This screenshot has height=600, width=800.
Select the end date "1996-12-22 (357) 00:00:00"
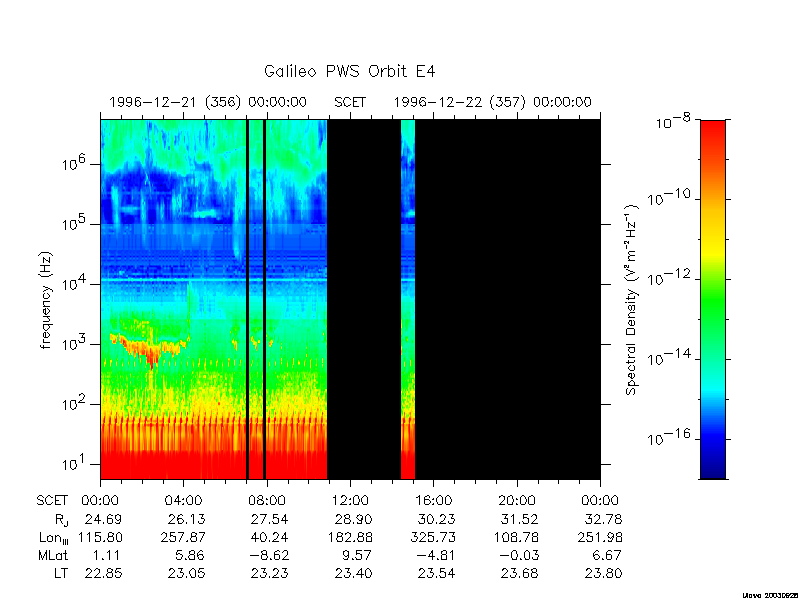tap(492, 102)
